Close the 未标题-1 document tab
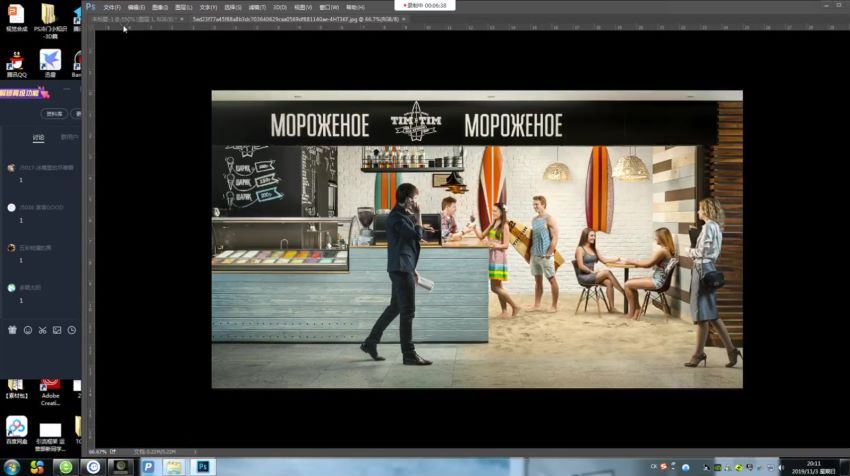 [182, 19]
